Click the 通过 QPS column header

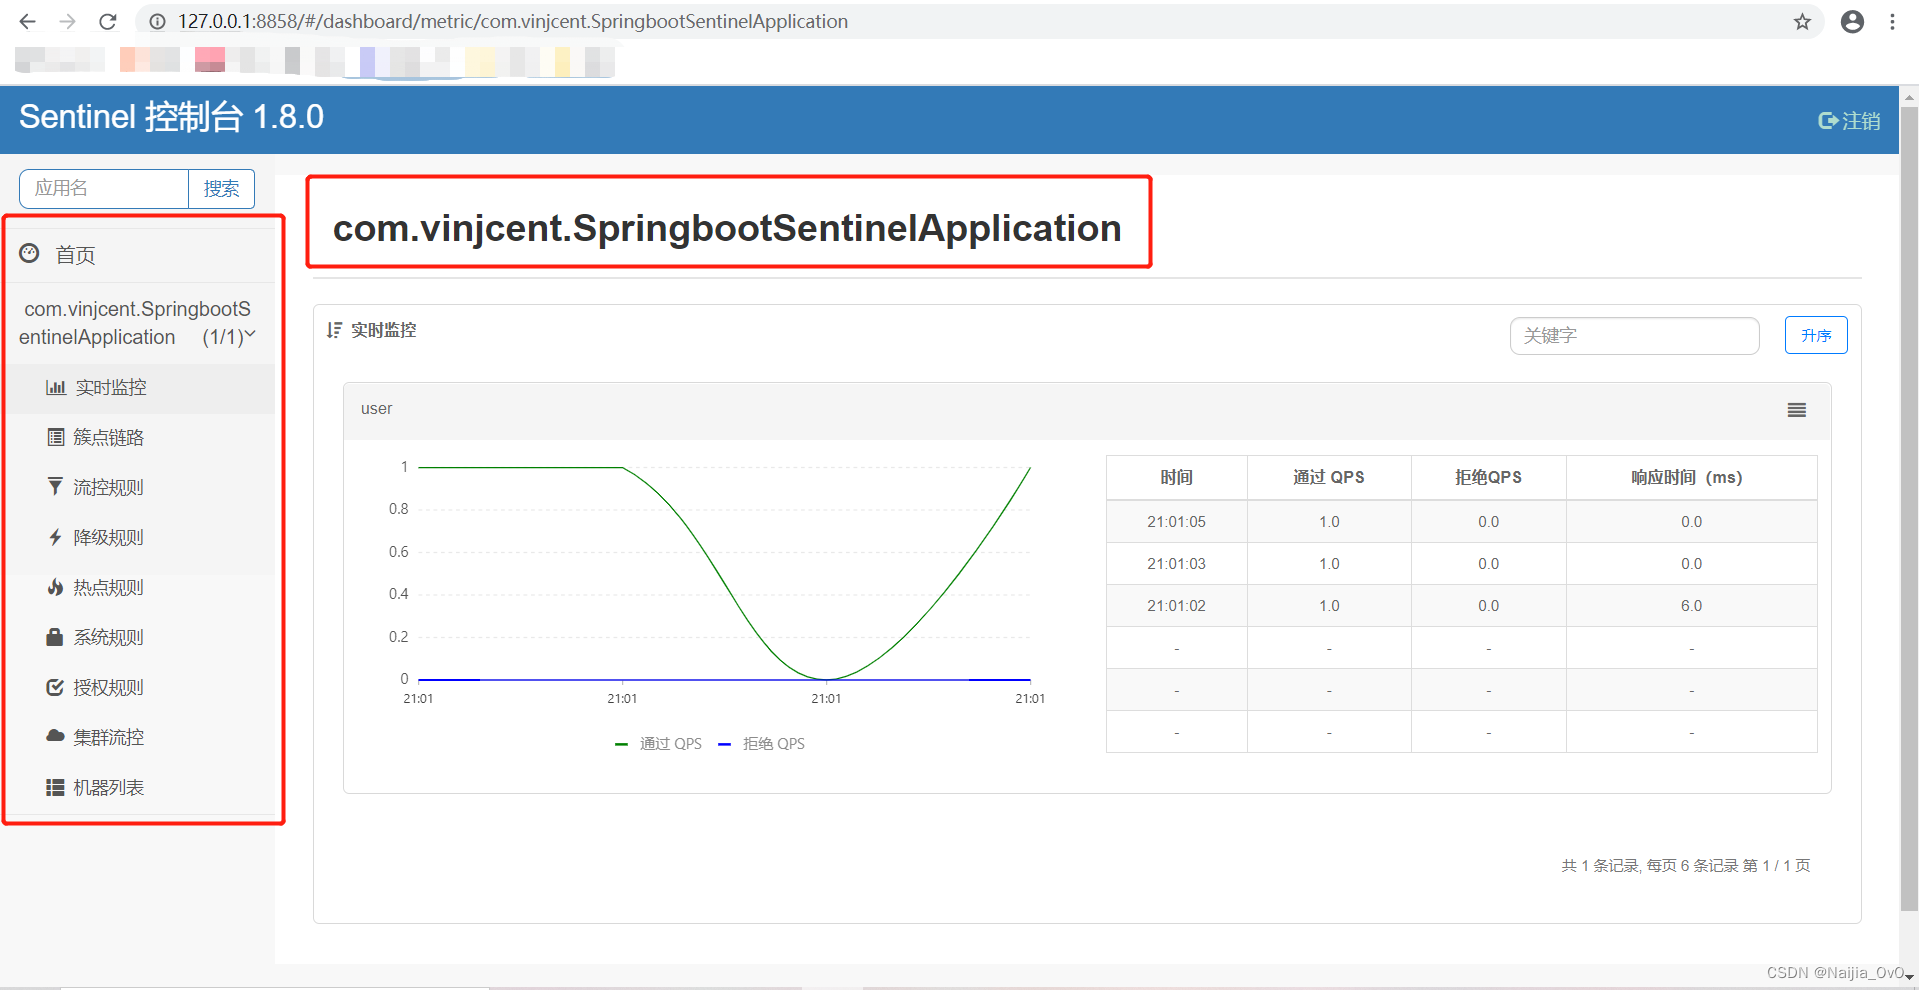pos(1329,478)
